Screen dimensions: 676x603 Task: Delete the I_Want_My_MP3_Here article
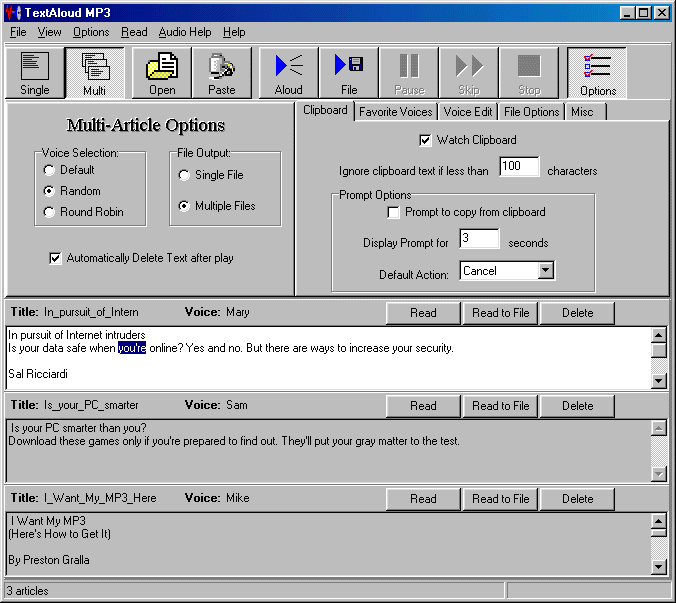(577, 499)
